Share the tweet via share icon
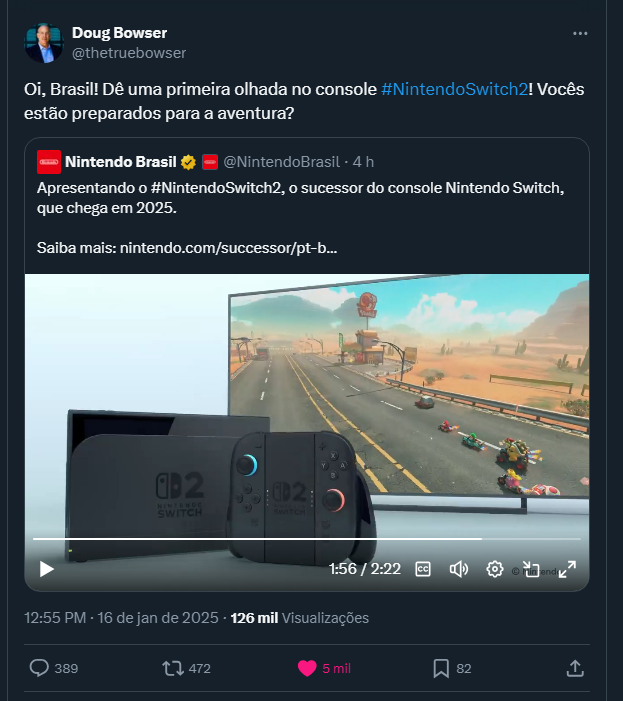623x701 pixels. [x=575, y=668]
